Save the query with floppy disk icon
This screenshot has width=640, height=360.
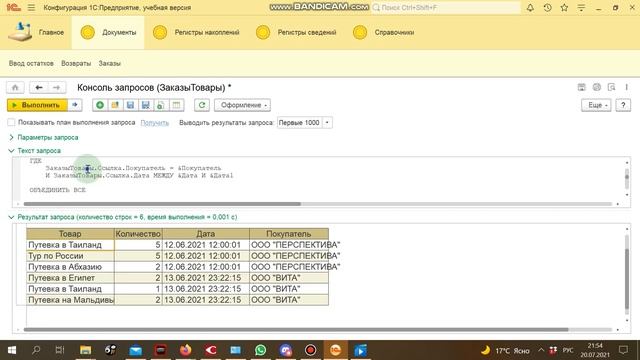pos(130,105)
